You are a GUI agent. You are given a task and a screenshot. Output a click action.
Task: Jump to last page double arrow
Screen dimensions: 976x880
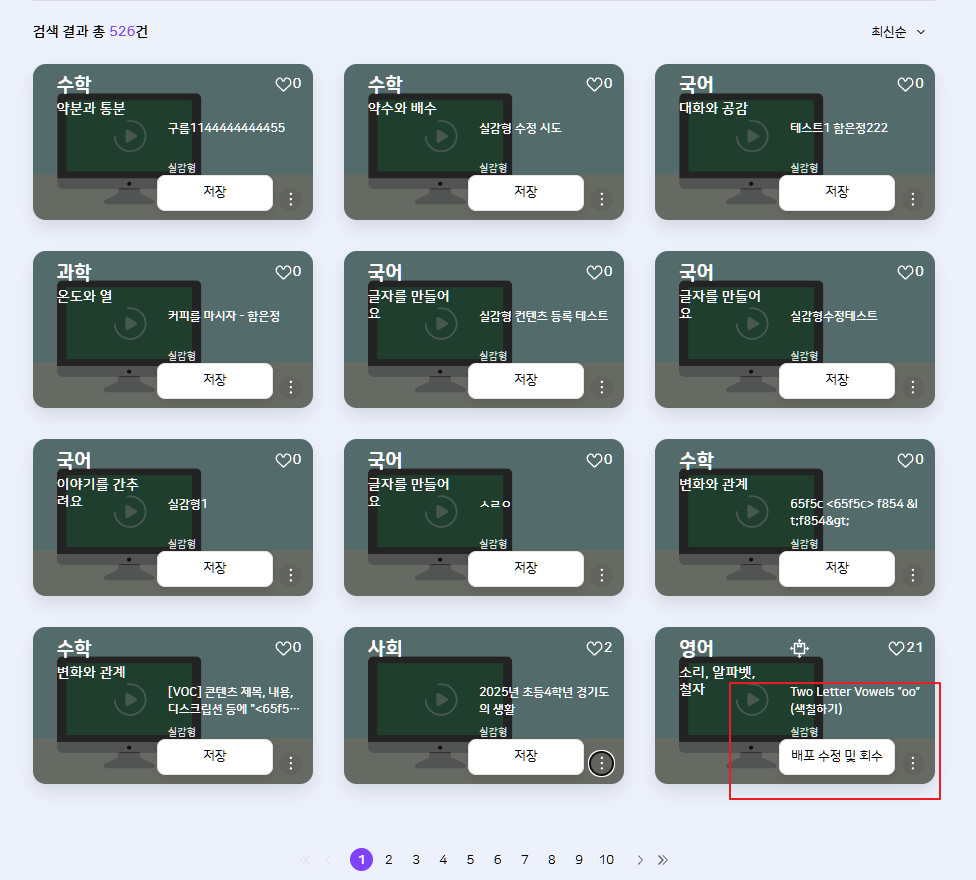[x=662, y=860]
